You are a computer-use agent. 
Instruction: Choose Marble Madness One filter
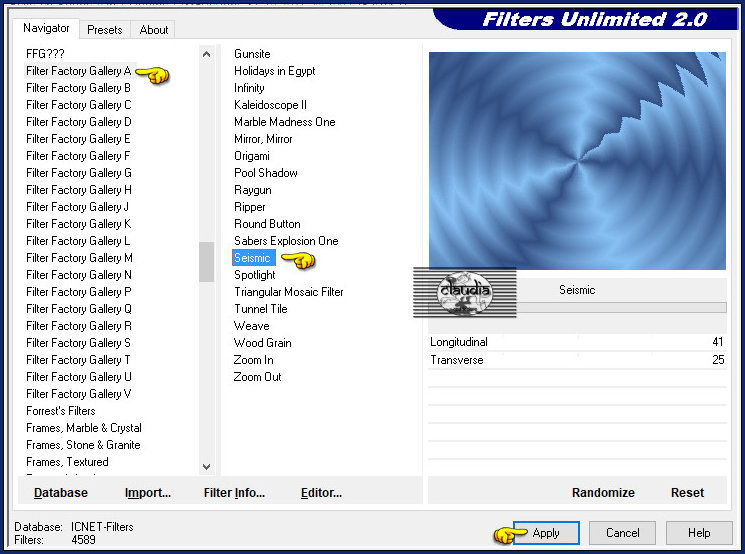point(285,122)
